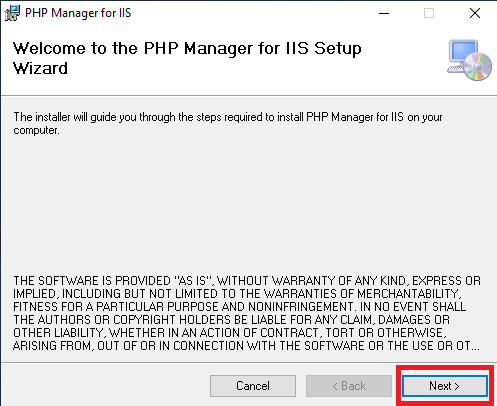Screen dimensions: 497x406
Task: Click the word 'computer.' in the intro text
Action: pos(36,130)
